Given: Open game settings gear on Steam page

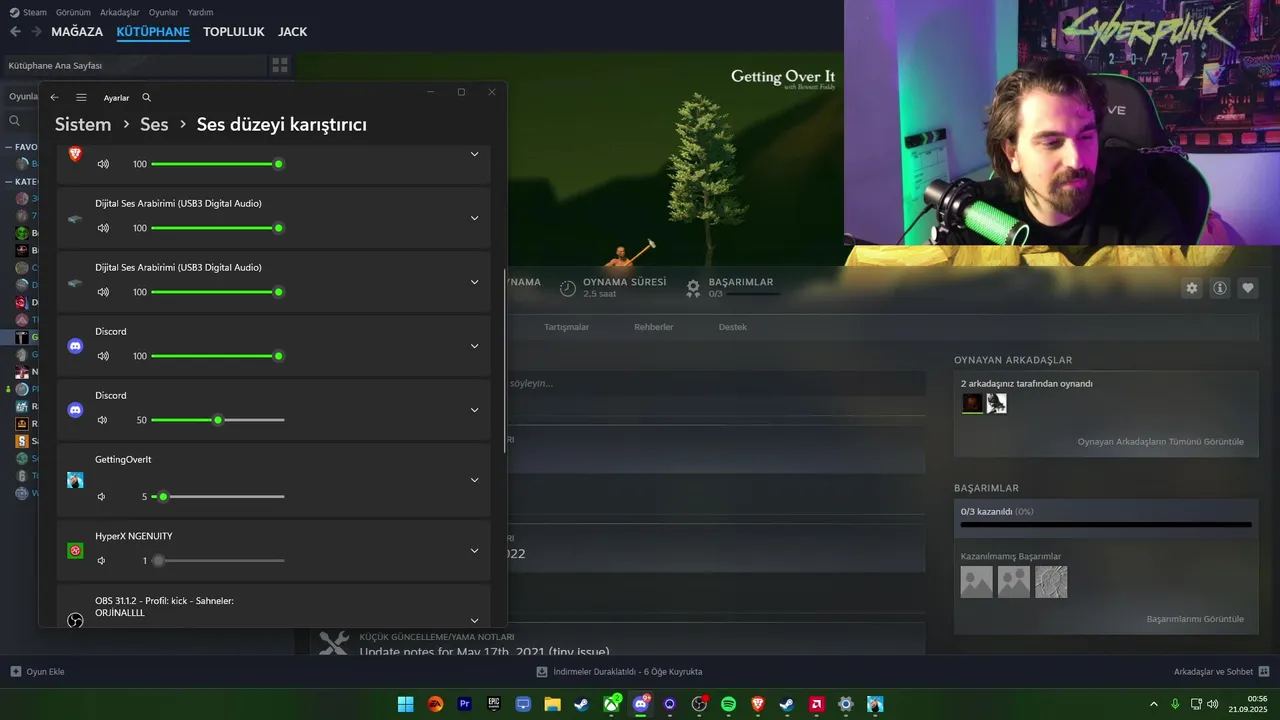Looking at the screenshot, I should pos(1191,288).
